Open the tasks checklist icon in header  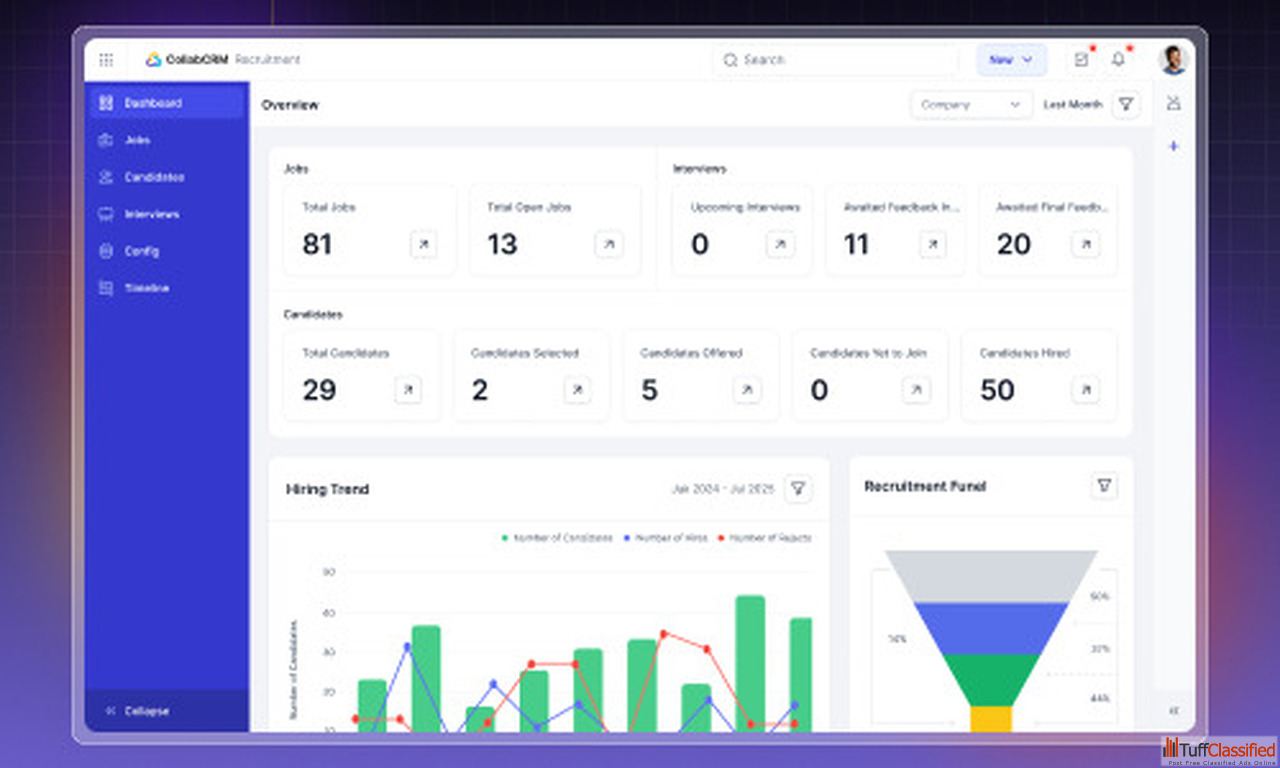pyautogui.click(x=1081, y=60)
